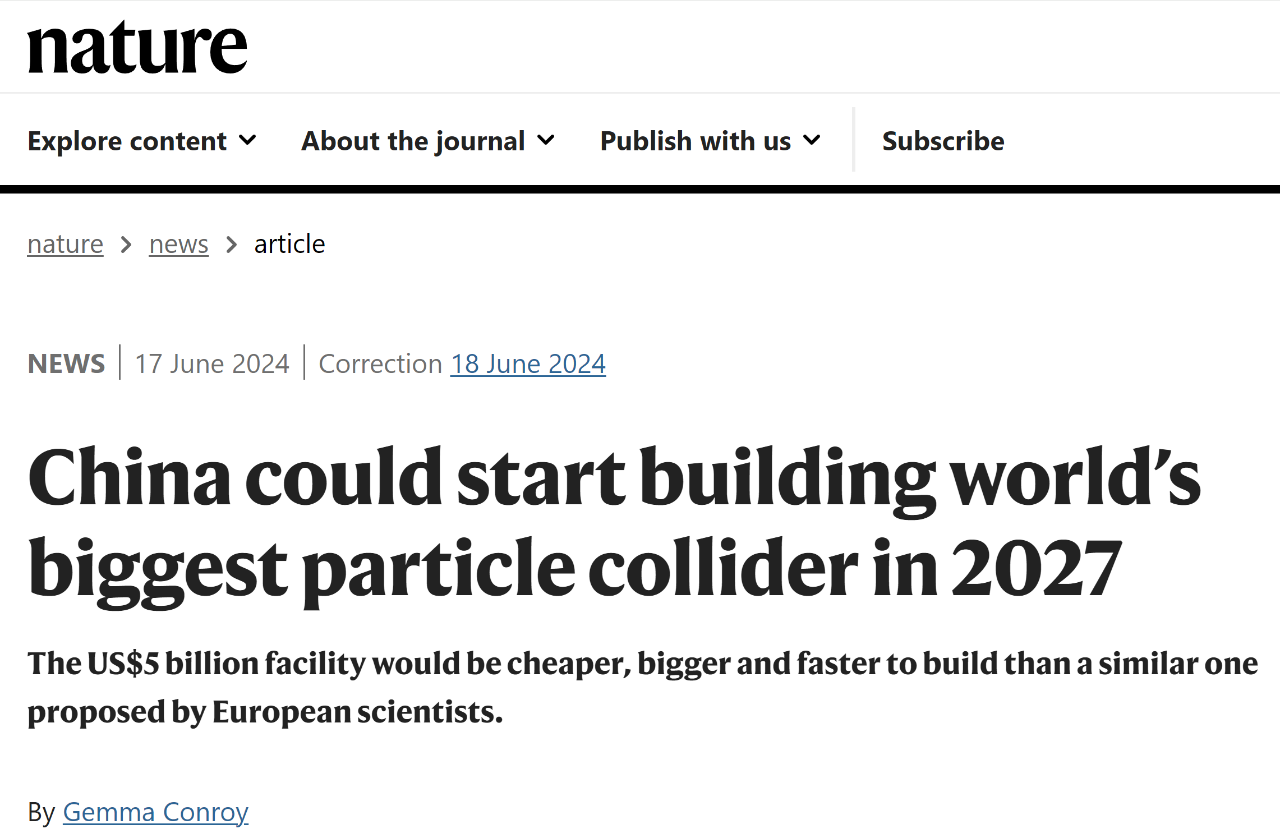Click the NEWS category label
This screenshot has width=1280, height=835.
[66, 363]
